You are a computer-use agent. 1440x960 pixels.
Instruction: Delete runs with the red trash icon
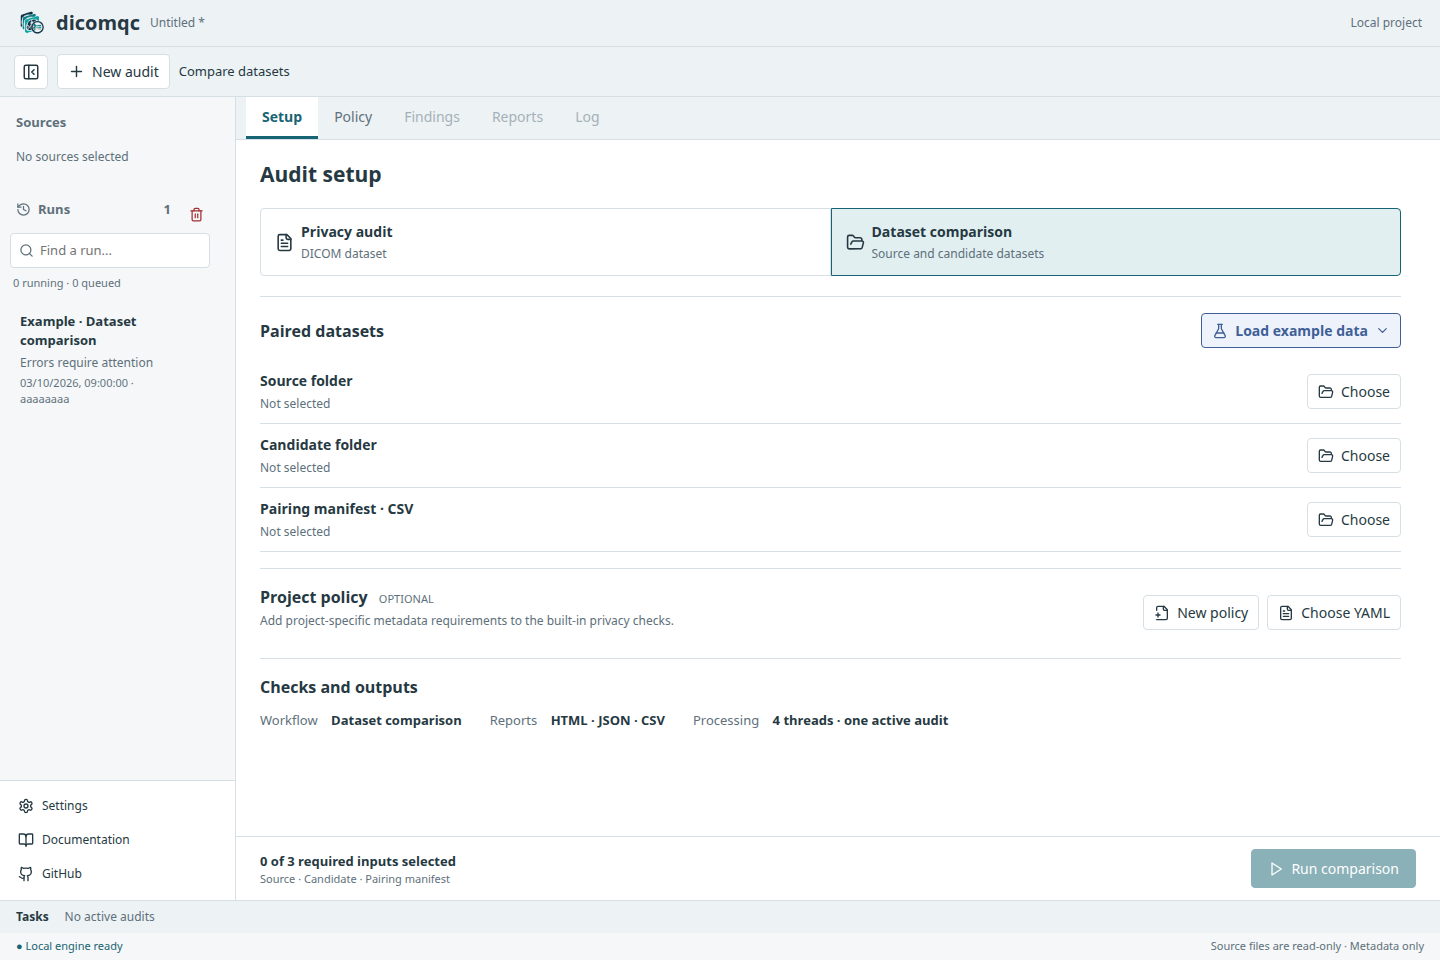coord(197,214)
